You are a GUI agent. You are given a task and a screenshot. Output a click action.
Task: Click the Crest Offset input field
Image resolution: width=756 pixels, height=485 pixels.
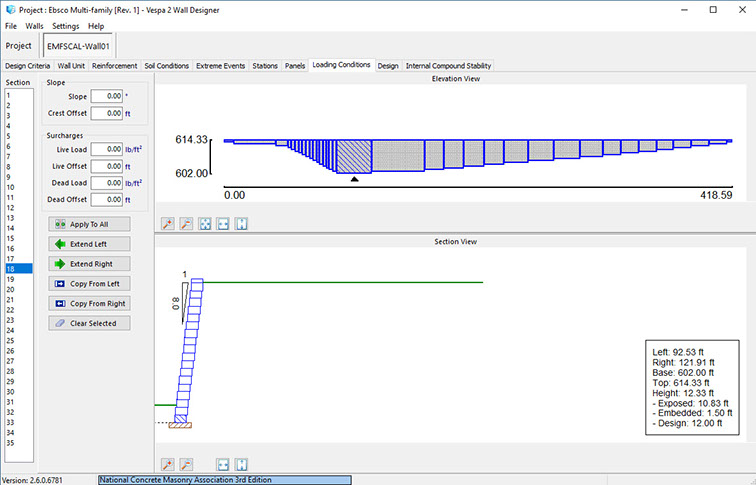tap(106, 114)
